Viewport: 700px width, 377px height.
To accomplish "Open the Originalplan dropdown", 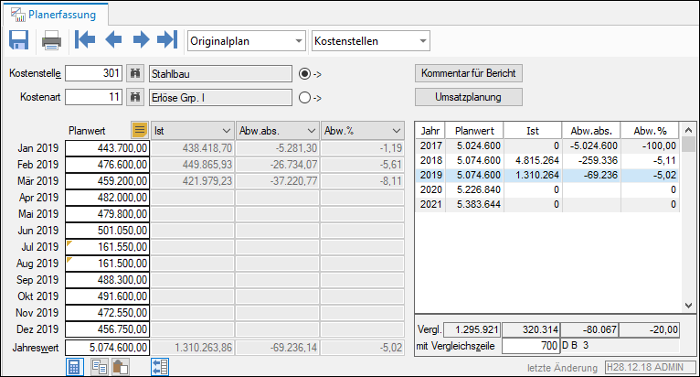I will [x=246, y=41].
